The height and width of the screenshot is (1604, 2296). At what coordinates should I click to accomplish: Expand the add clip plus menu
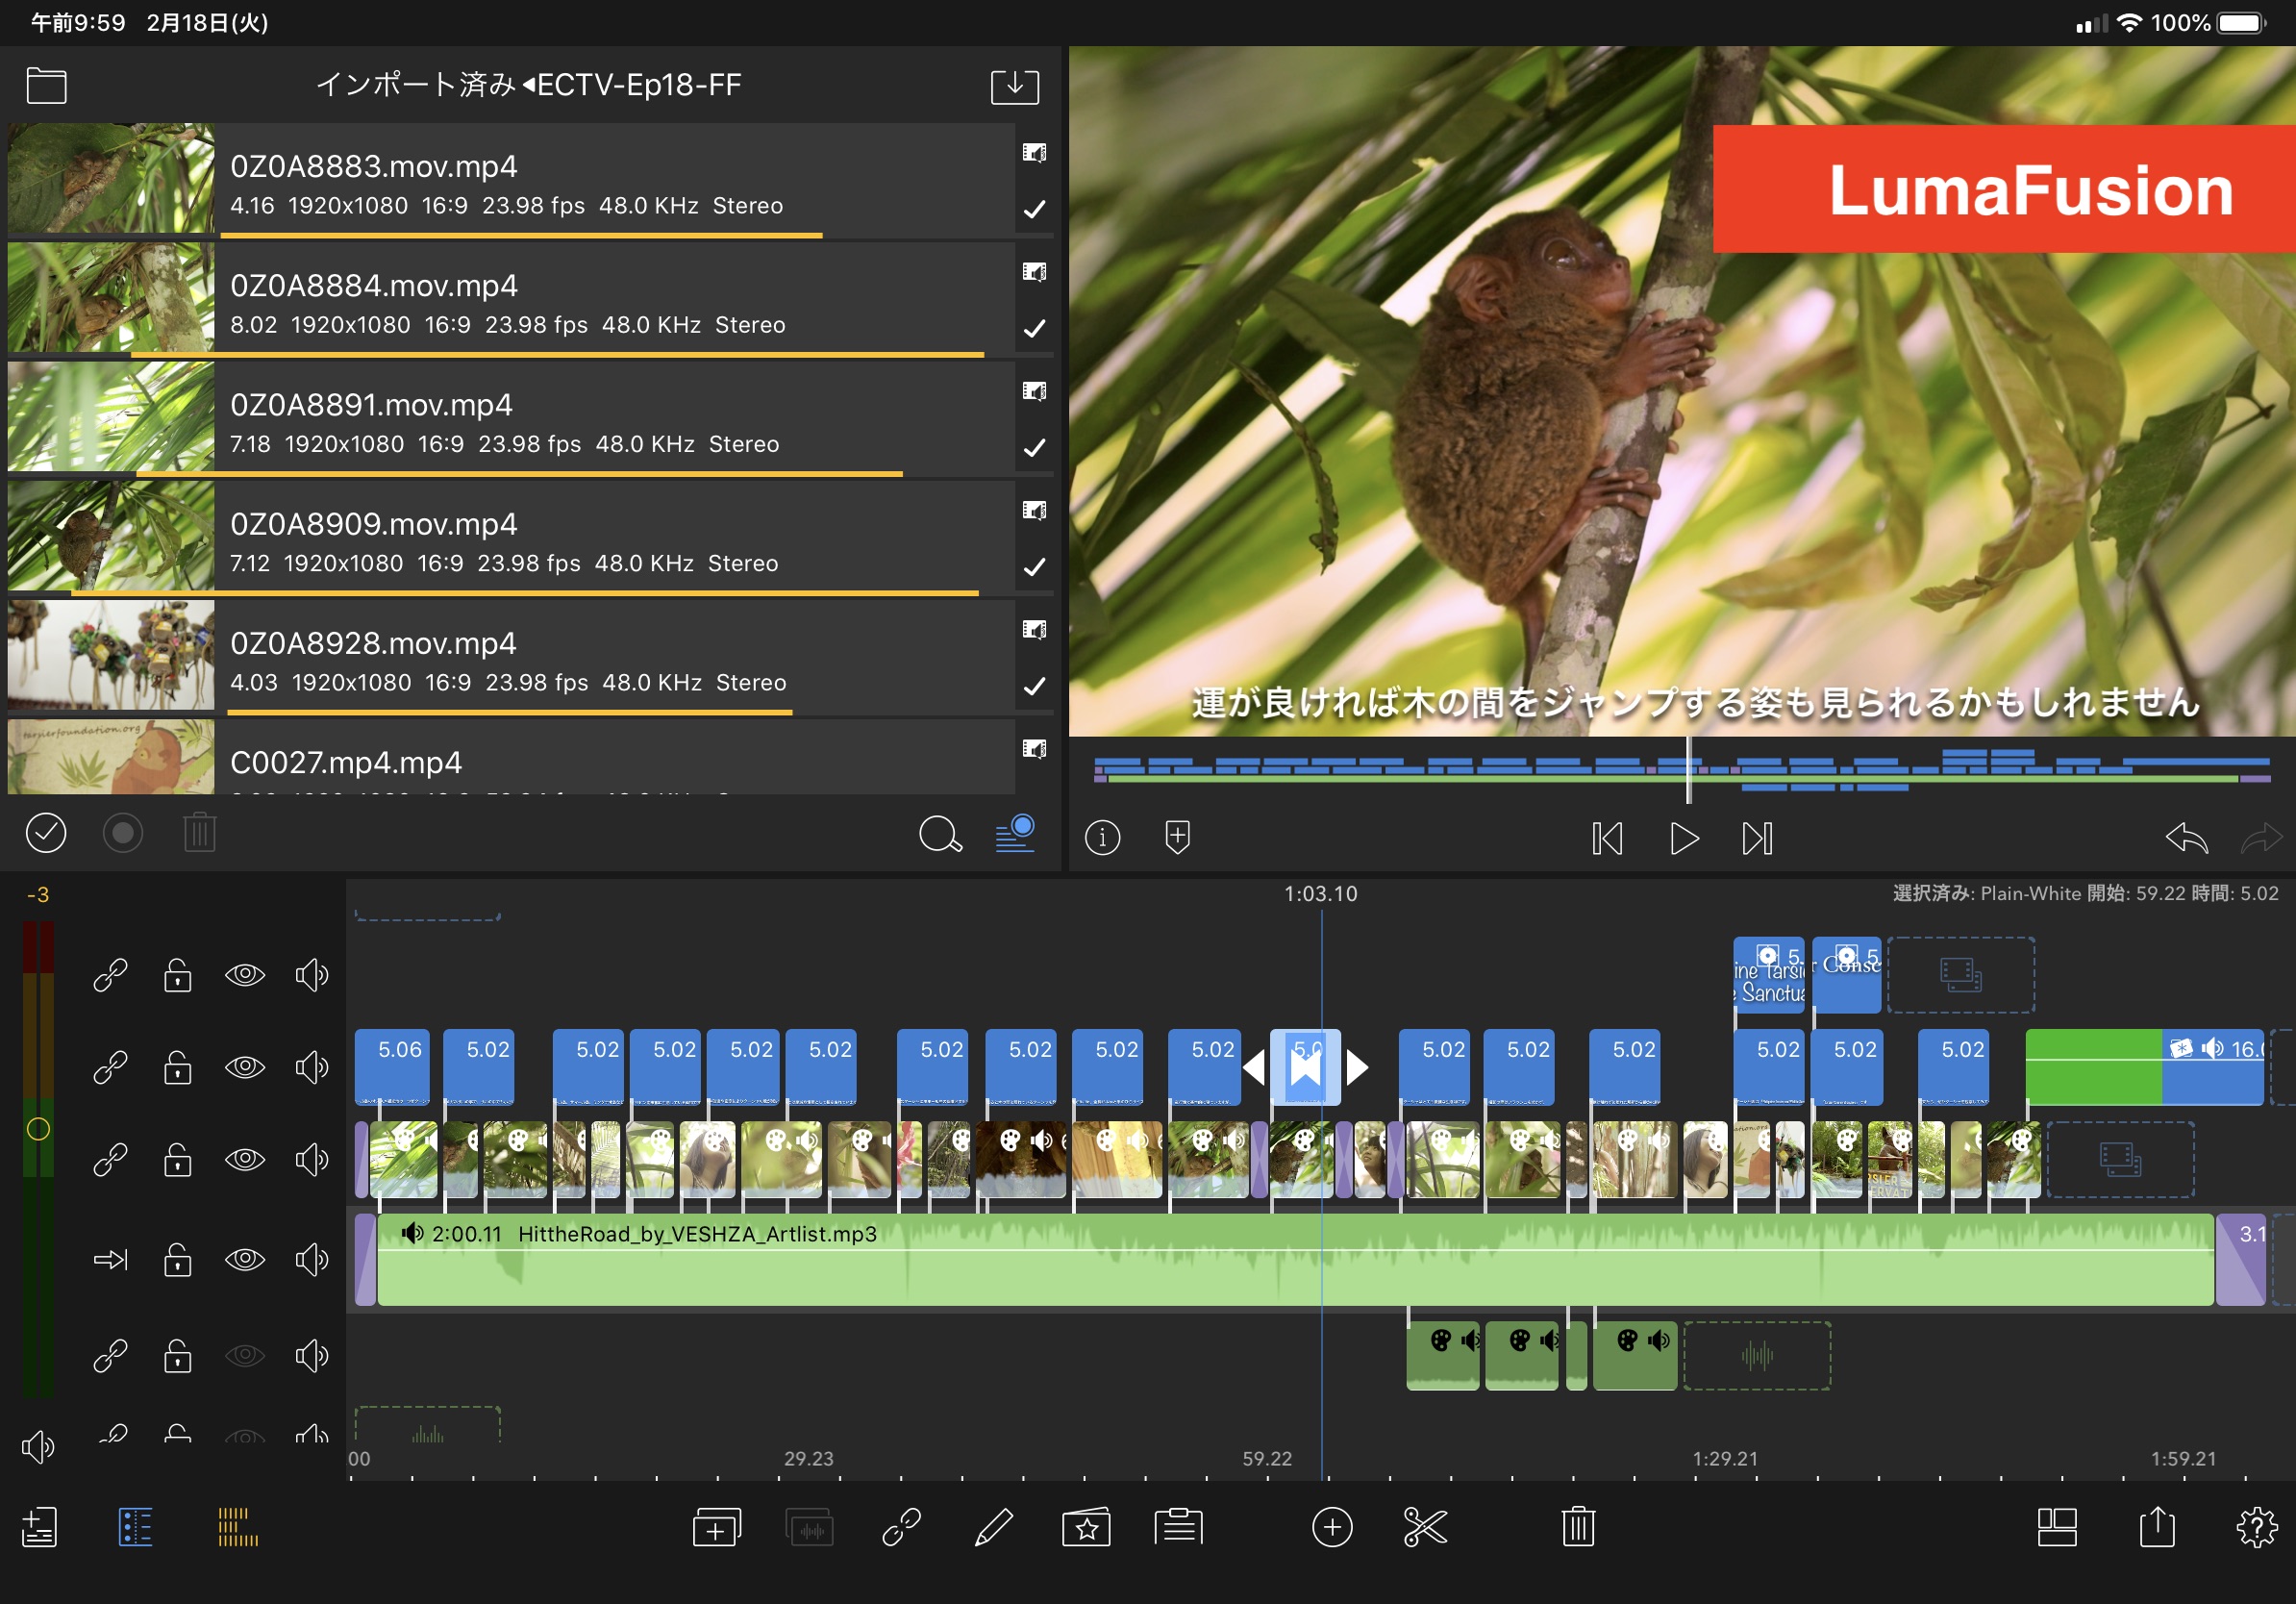[x=1331, y=1527]
